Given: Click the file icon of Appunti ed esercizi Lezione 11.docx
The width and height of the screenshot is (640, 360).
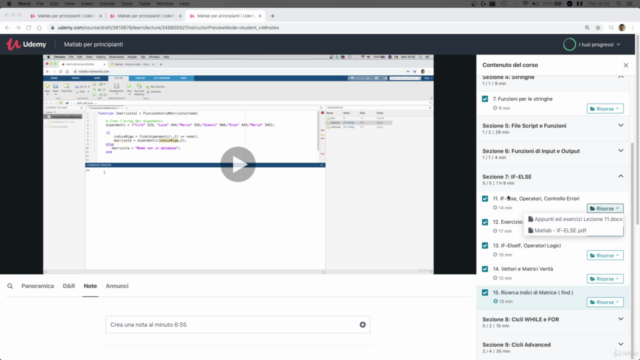Looking at the screenshot, I should (x=531, y=219).
